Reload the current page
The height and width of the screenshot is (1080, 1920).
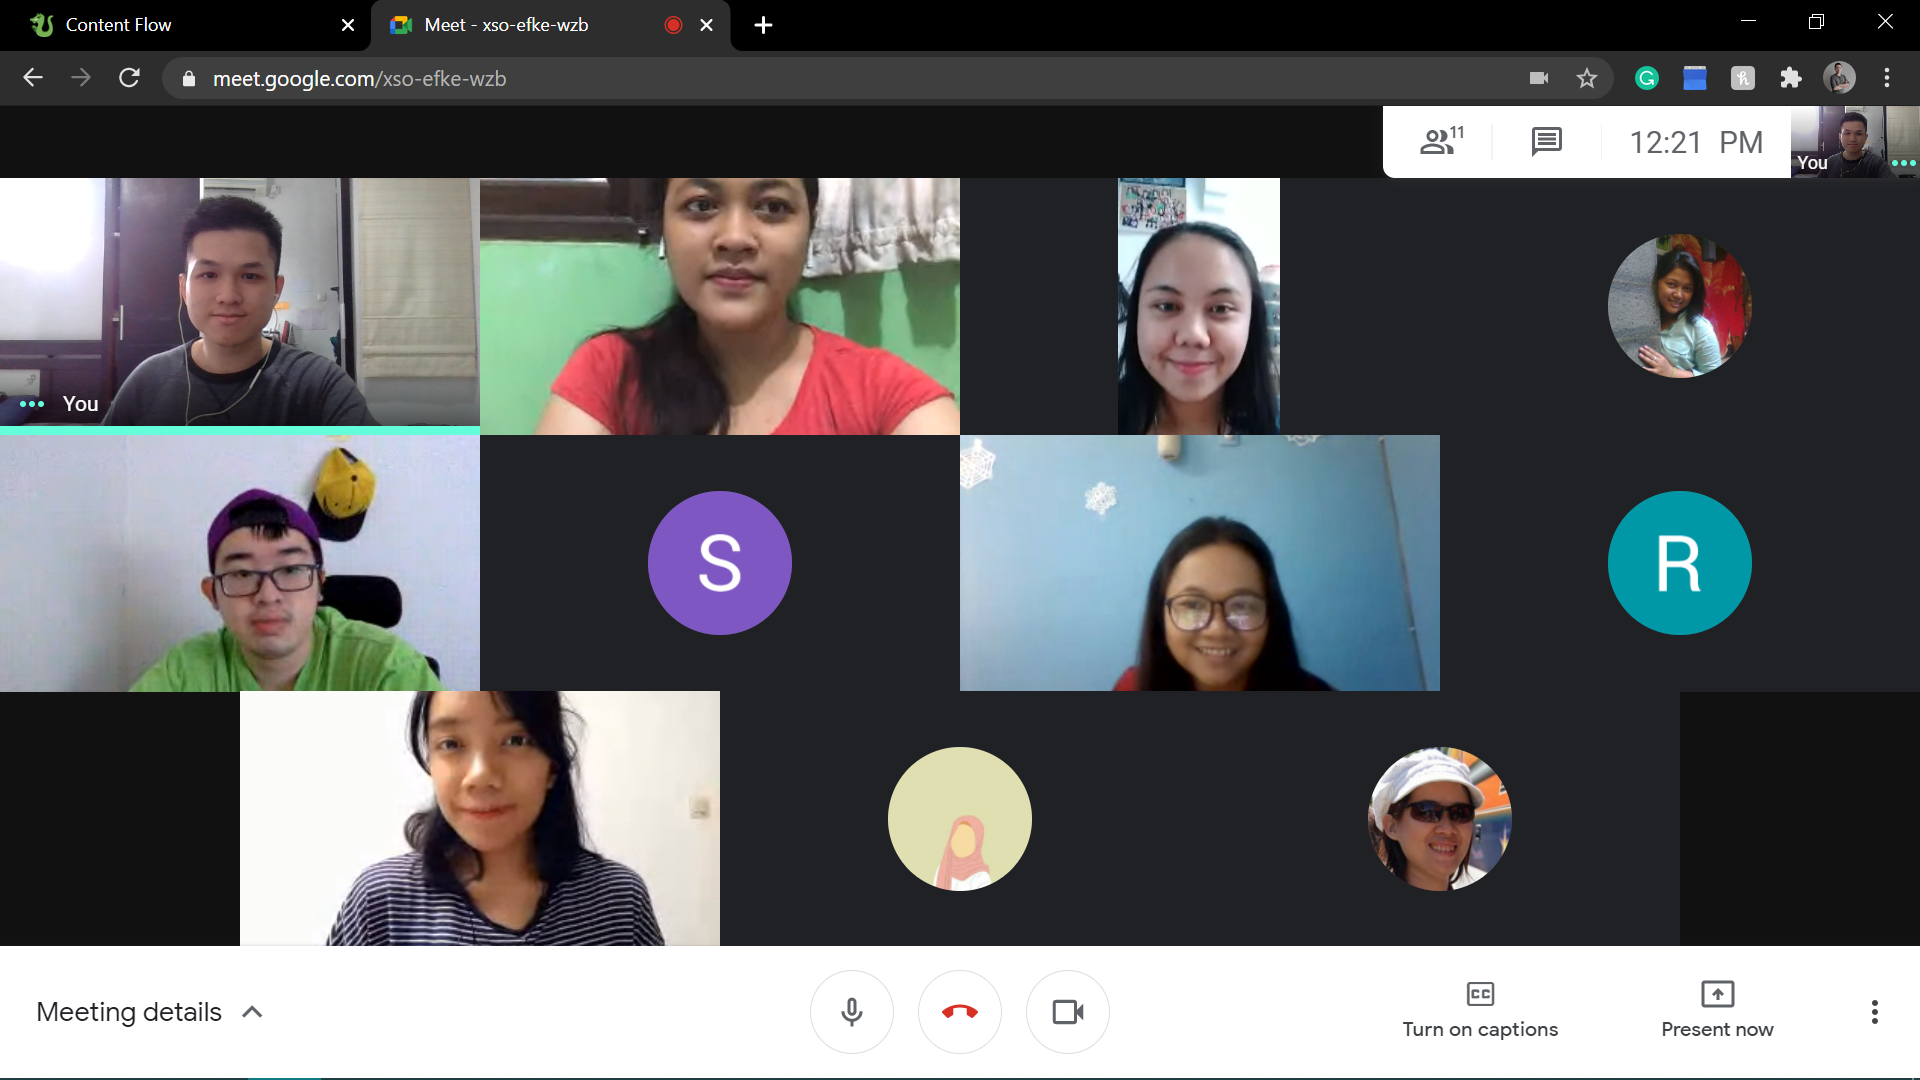(x=129, y=78)
